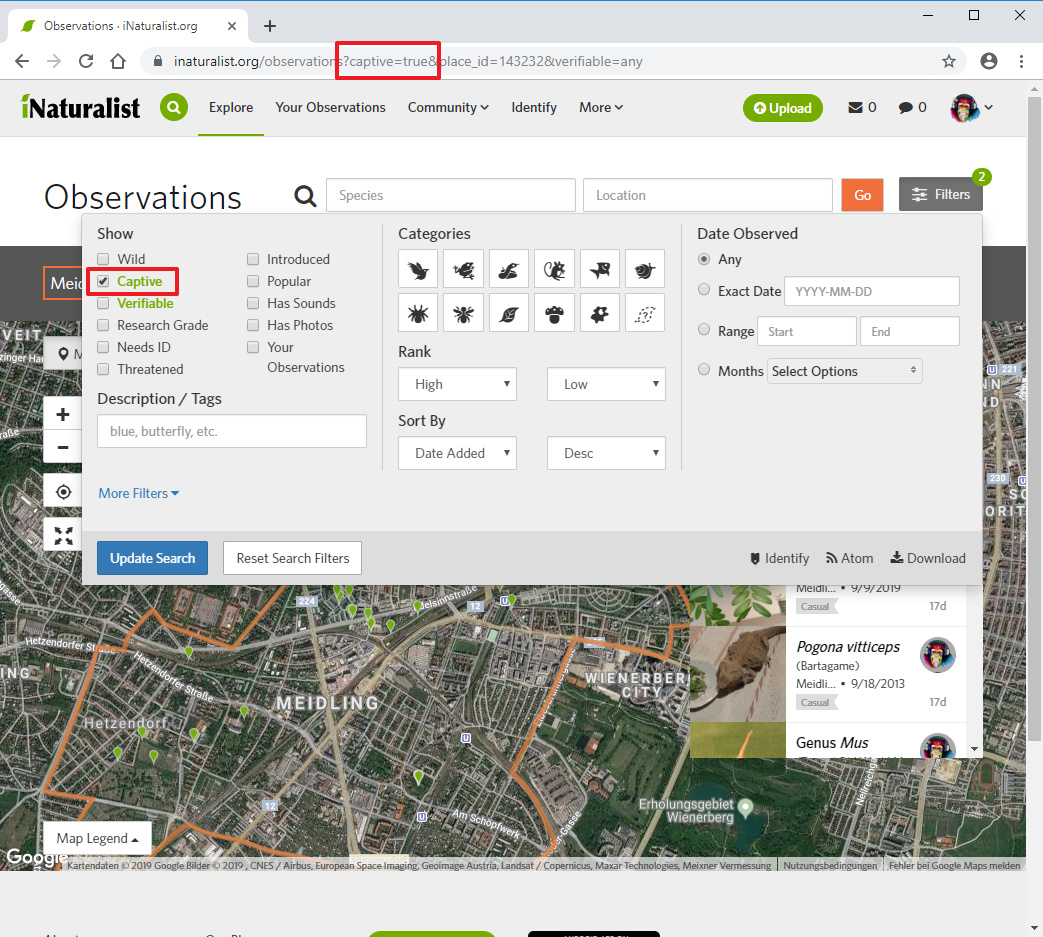Viewport: 1043px width, 937px height.
Task: Check the Has Photos checkbox
Action: click(x=253, y=325)
